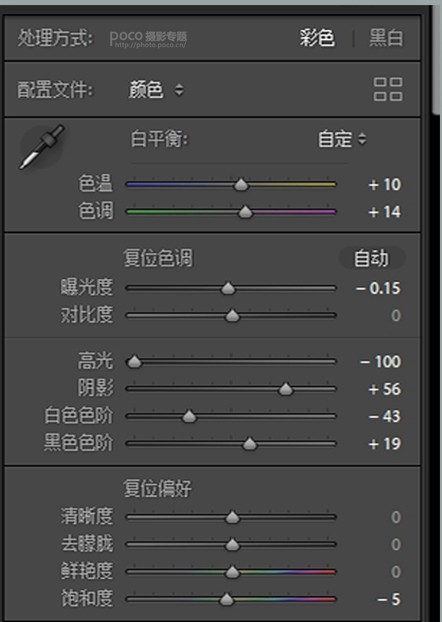The width and height of the screenshot is (442, 622).
Task: Click the 色温 temperature slider handle
Action: click(x=241, y=184)
